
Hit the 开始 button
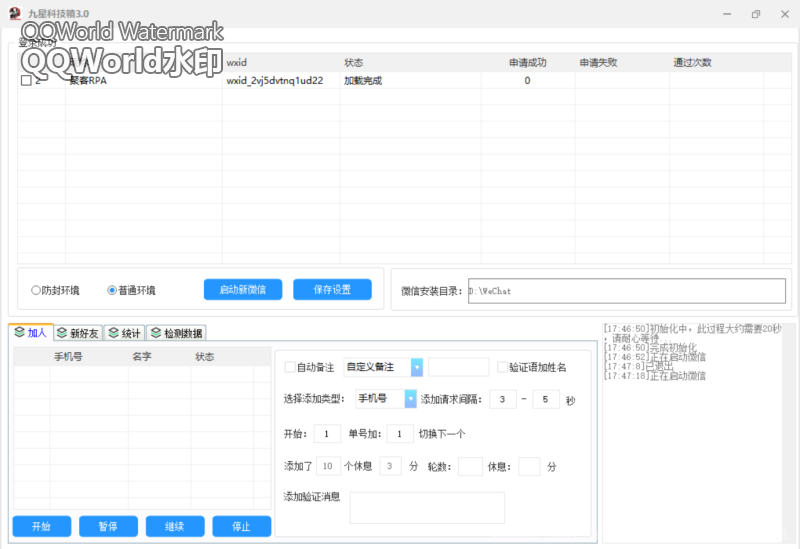41,526
